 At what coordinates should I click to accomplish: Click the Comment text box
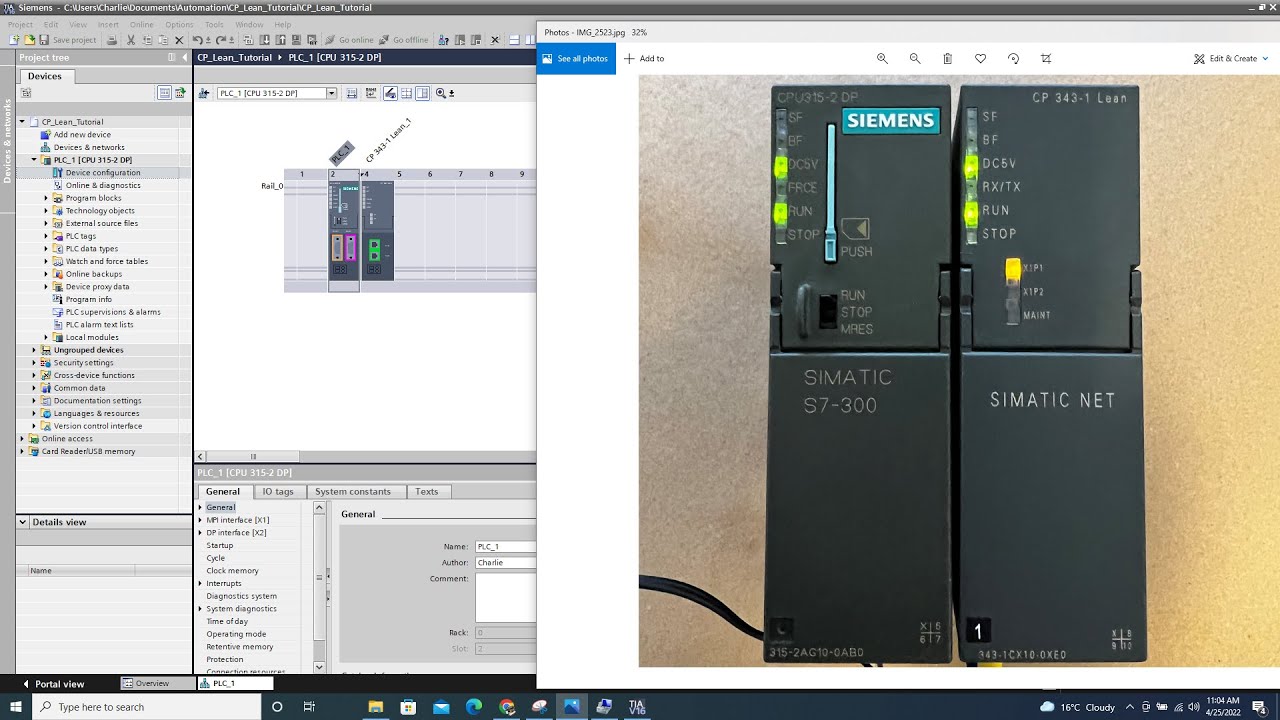tap(505, 597)
